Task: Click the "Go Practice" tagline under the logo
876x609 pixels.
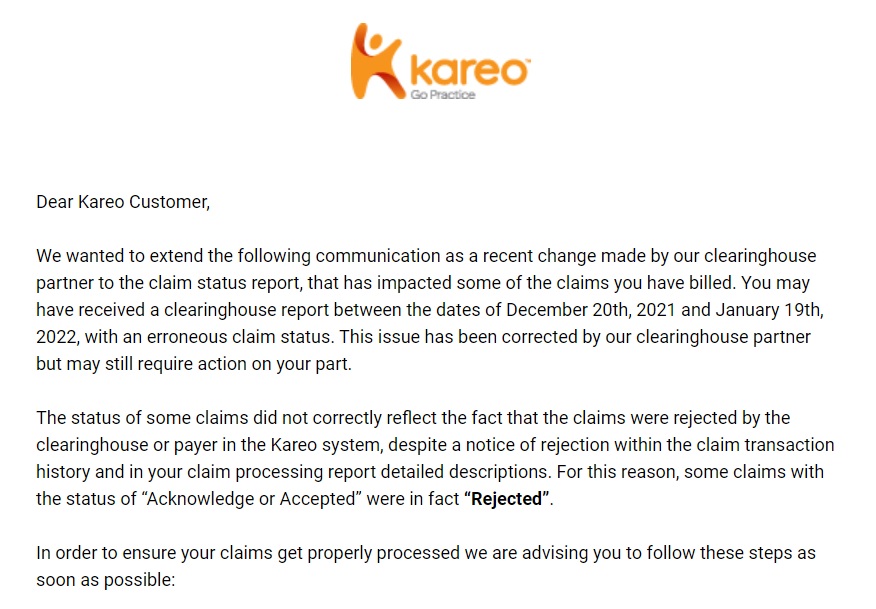Action: tap(442, 95)
